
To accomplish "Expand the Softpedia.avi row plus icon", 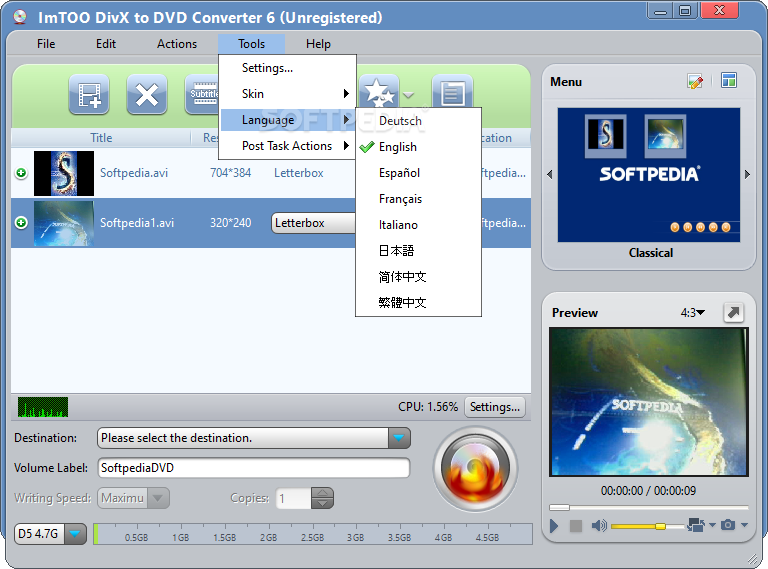I will click(21, 173).
